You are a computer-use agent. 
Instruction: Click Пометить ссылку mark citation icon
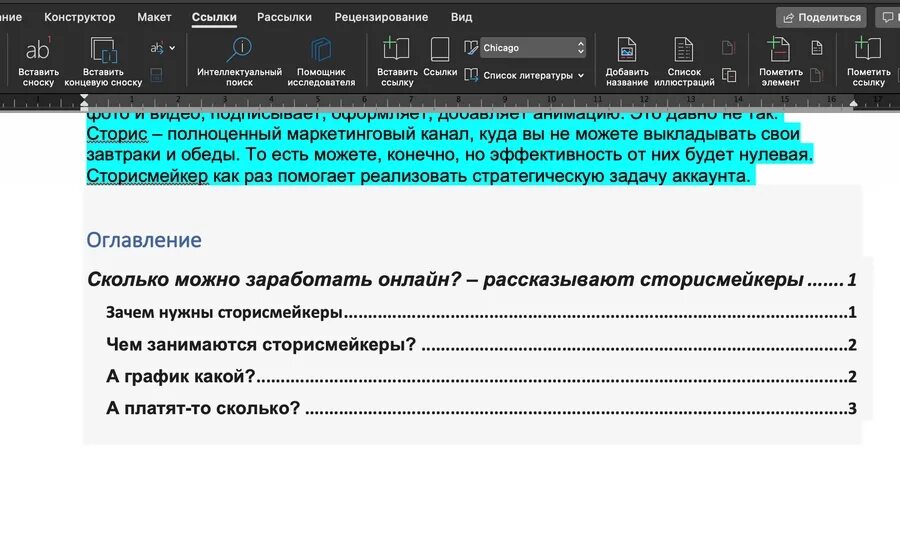(868, 50)
